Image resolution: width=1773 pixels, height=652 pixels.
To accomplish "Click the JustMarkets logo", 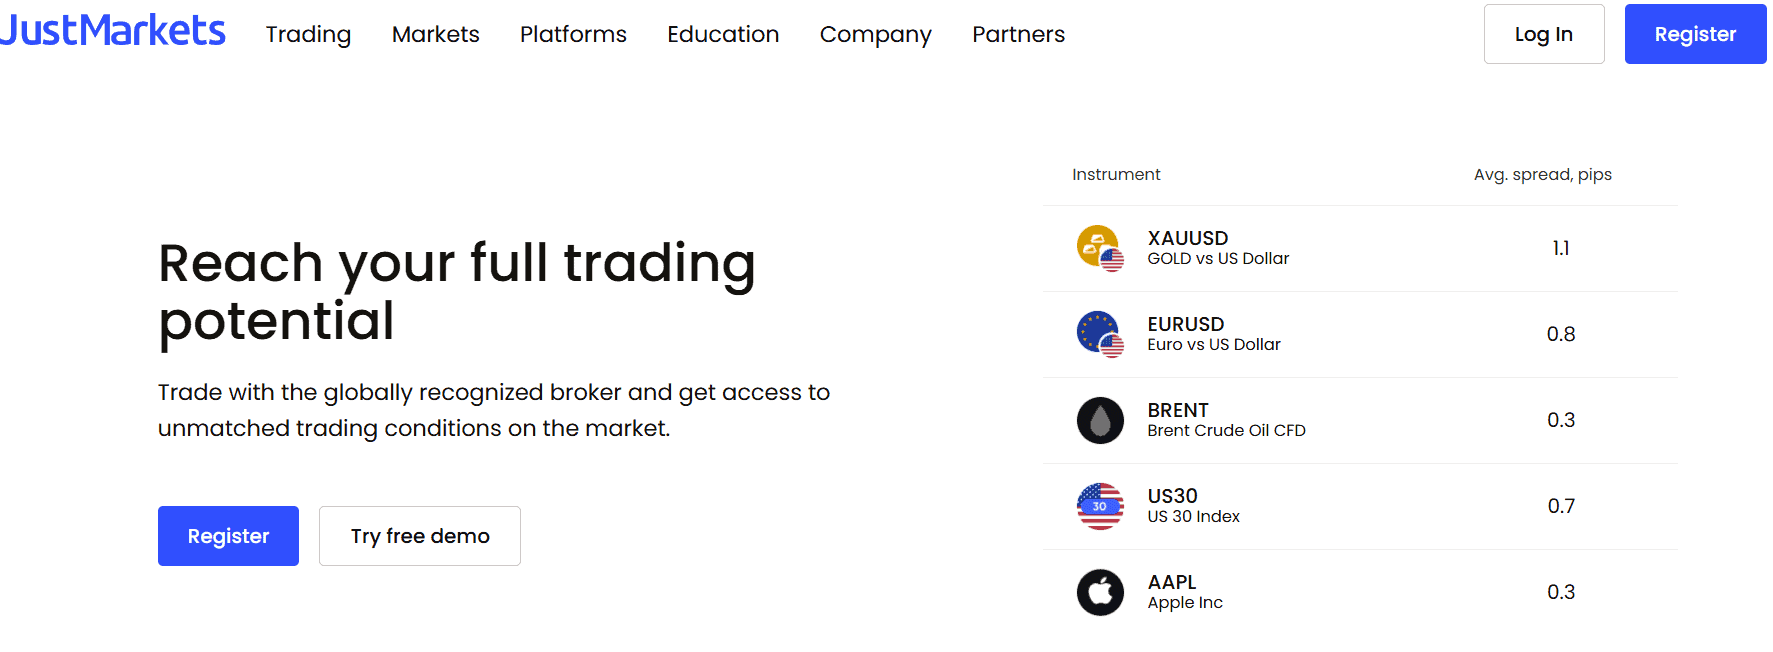I will 113,30.
